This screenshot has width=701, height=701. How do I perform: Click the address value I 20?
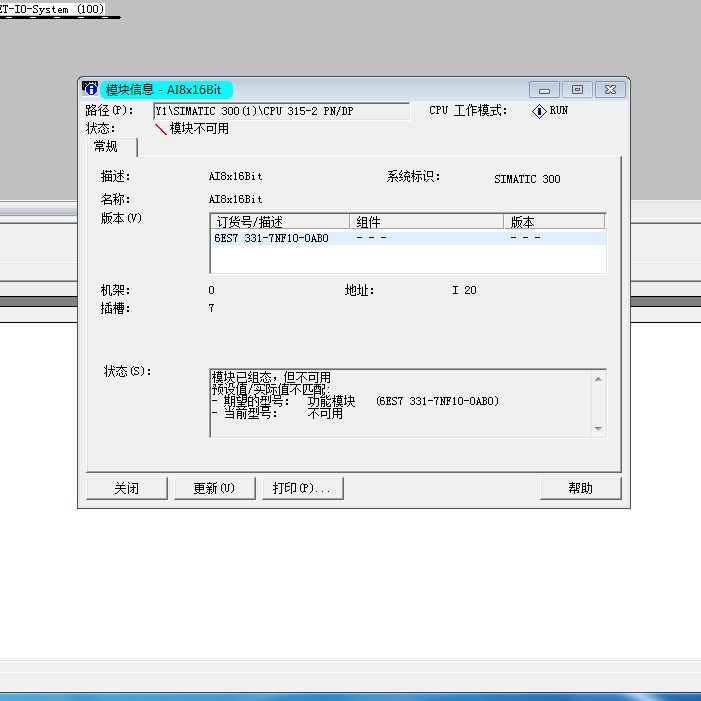[x=465, y=290]
